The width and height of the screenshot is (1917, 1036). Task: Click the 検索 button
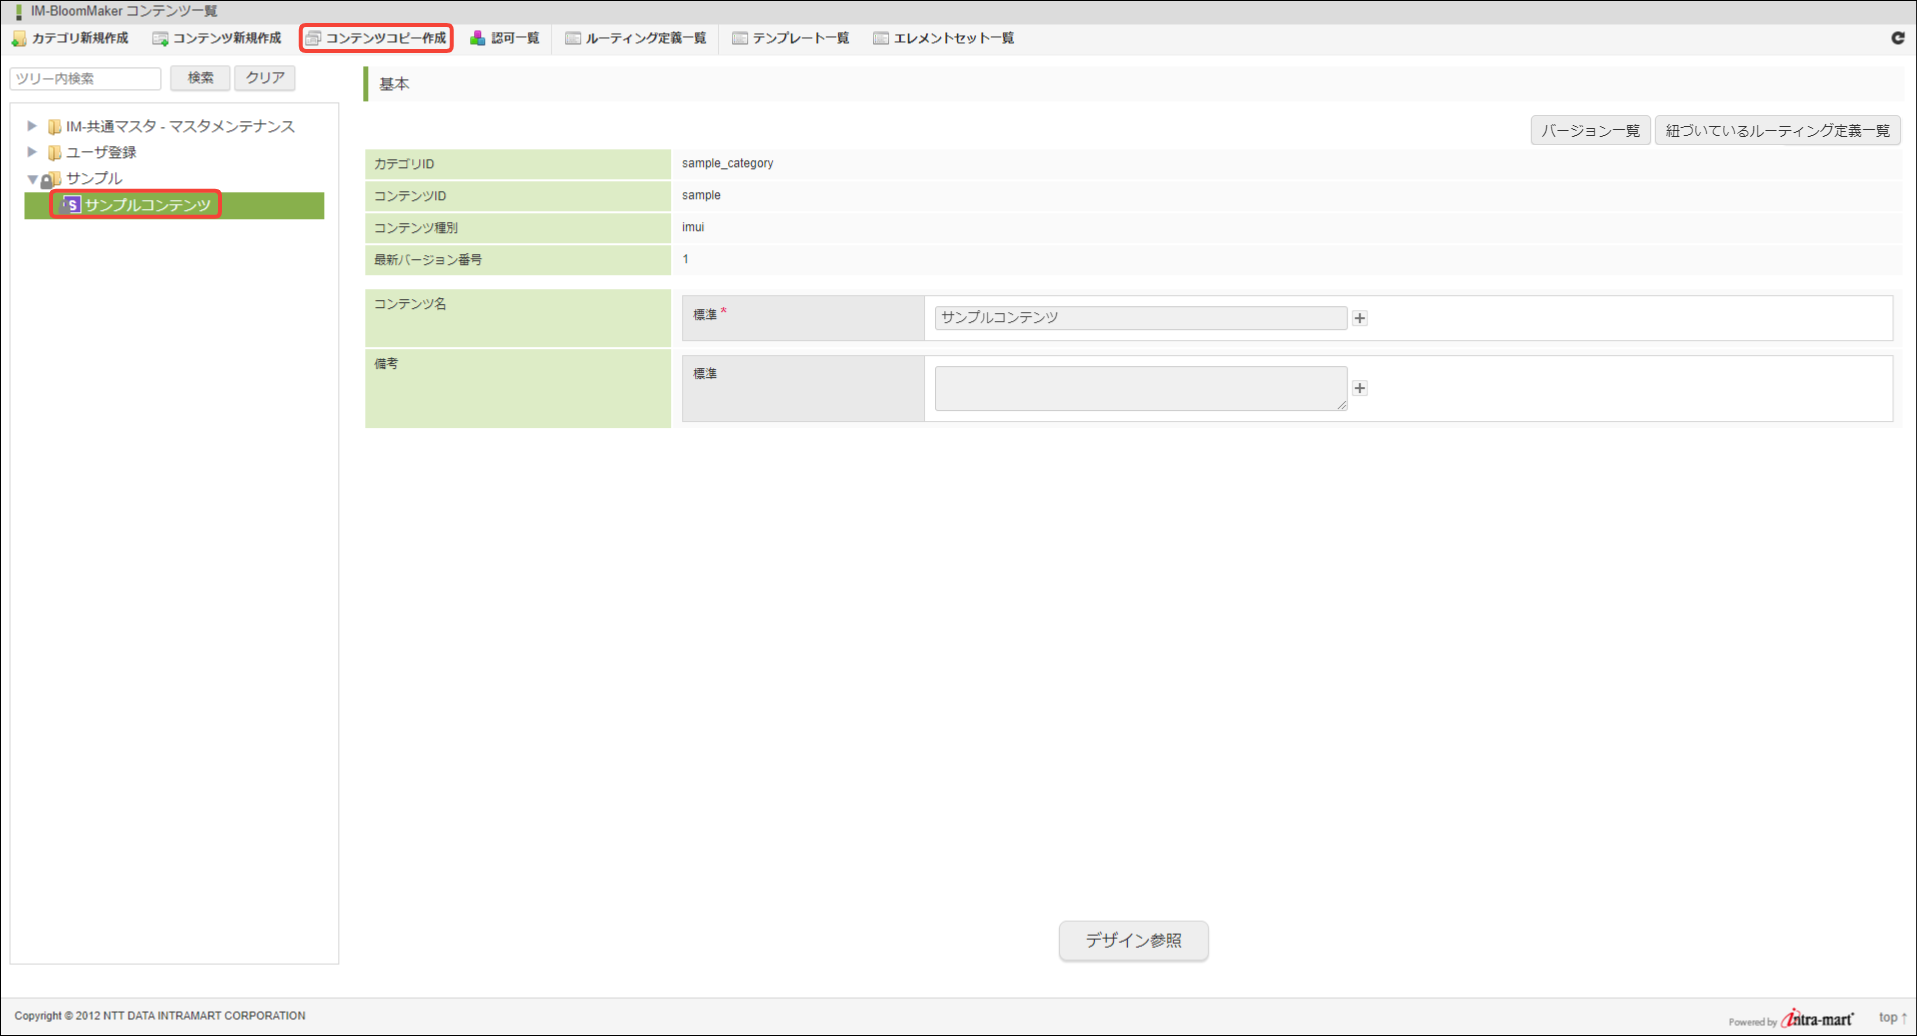click(x=200, y=78)
